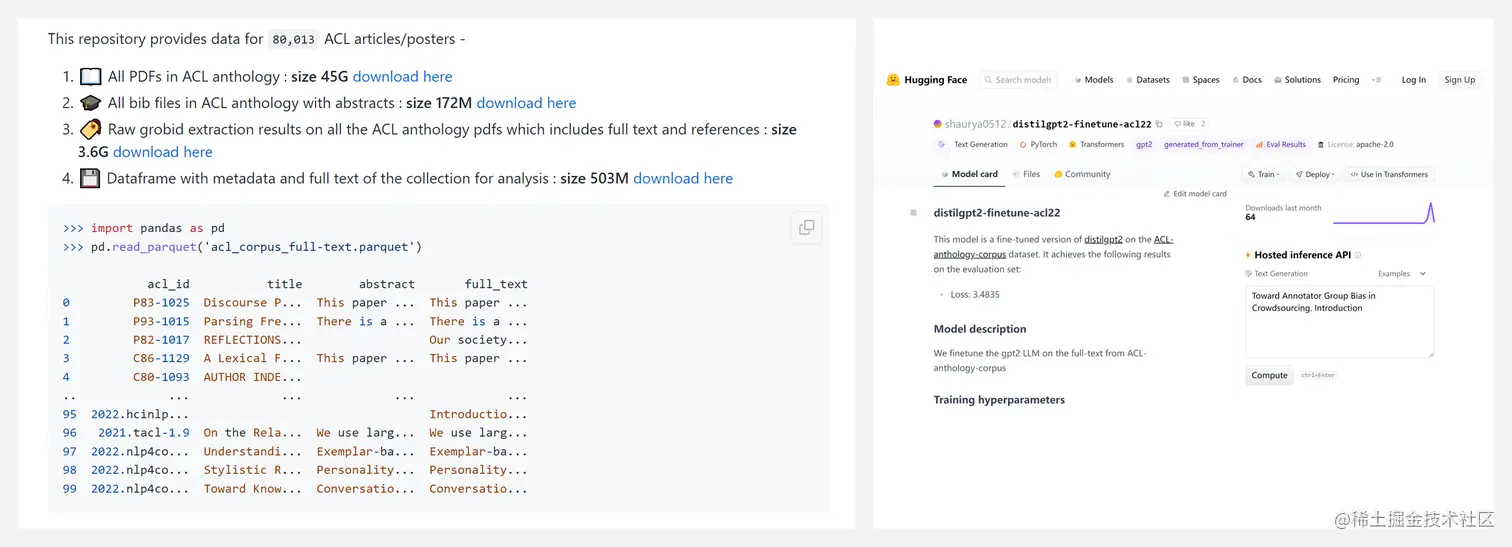Viewport: 1512px width, 547px height.
Task: Click Edit model card link
Action: (1195, 194)
